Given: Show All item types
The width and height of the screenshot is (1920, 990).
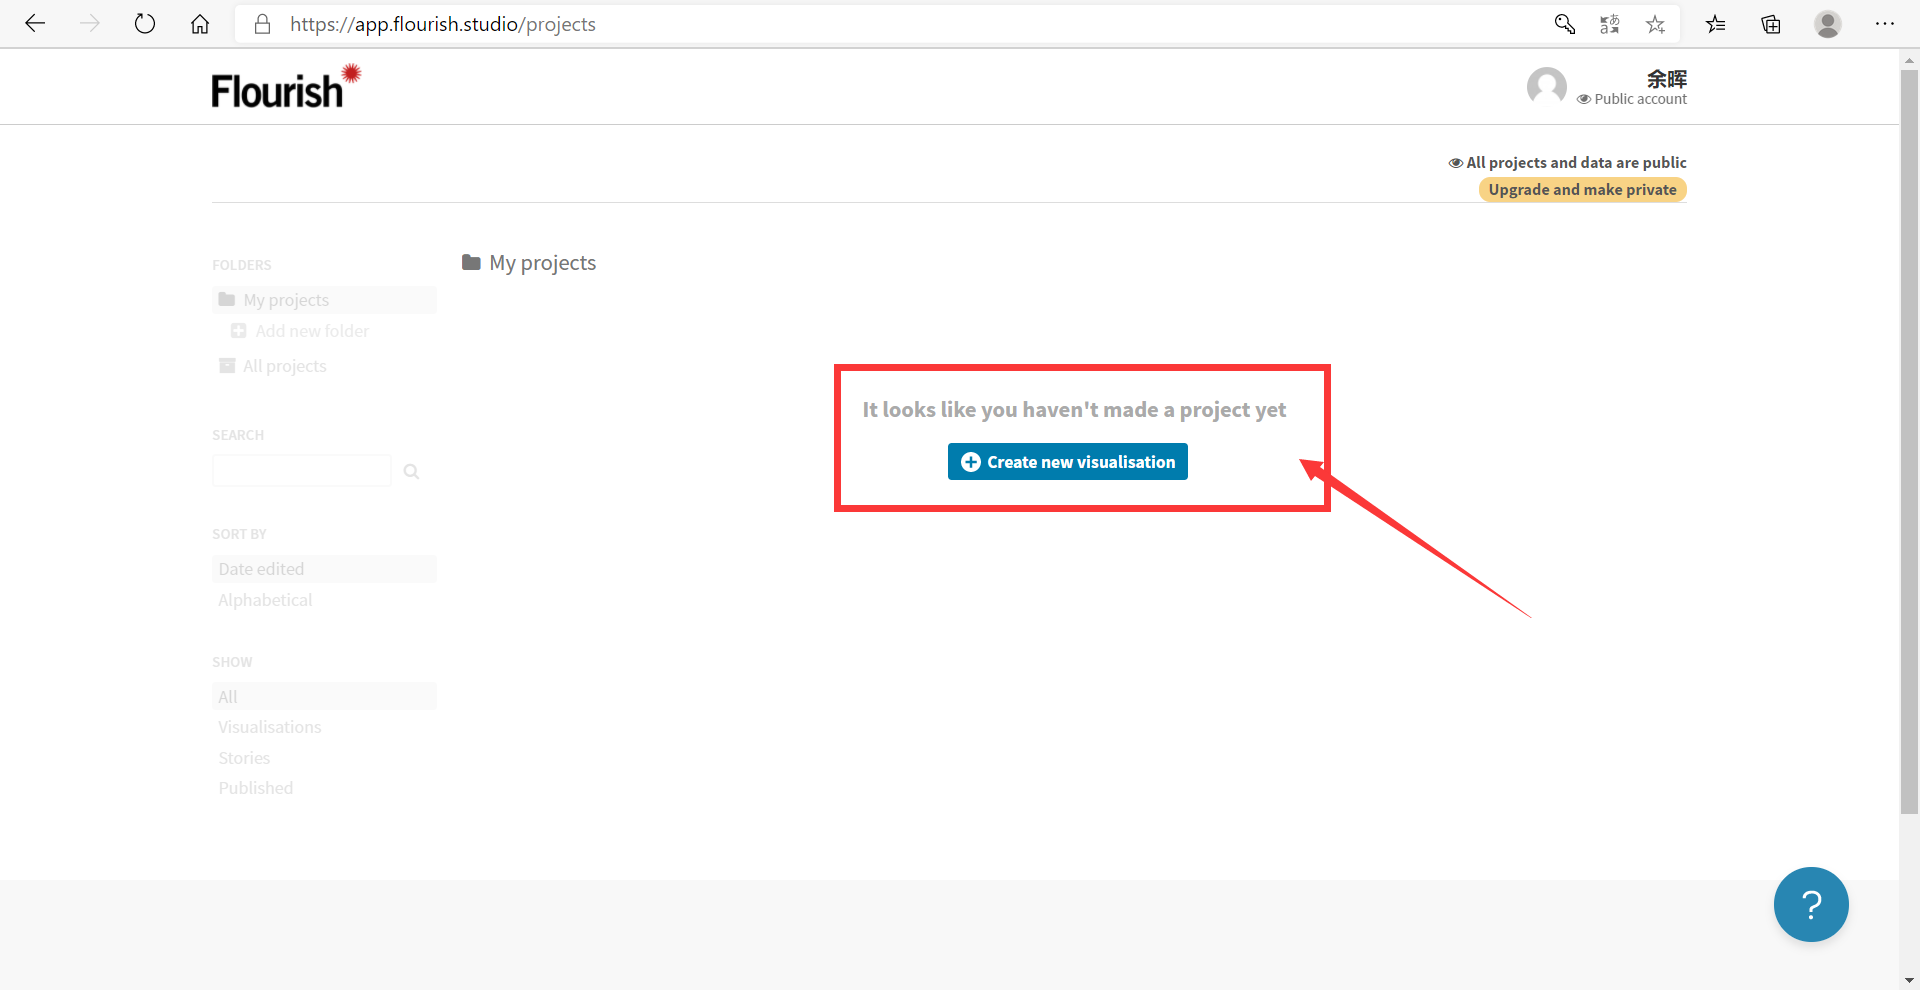Looking at the screenshot, I should (324, 697).
